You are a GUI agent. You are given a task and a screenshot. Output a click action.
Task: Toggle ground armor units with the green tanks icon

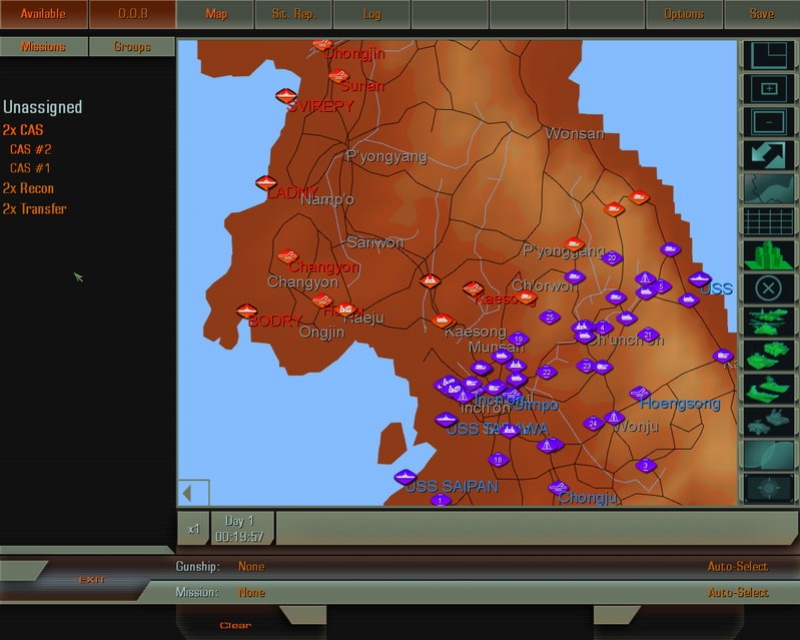pyautogui.click(x=768, y=355)
